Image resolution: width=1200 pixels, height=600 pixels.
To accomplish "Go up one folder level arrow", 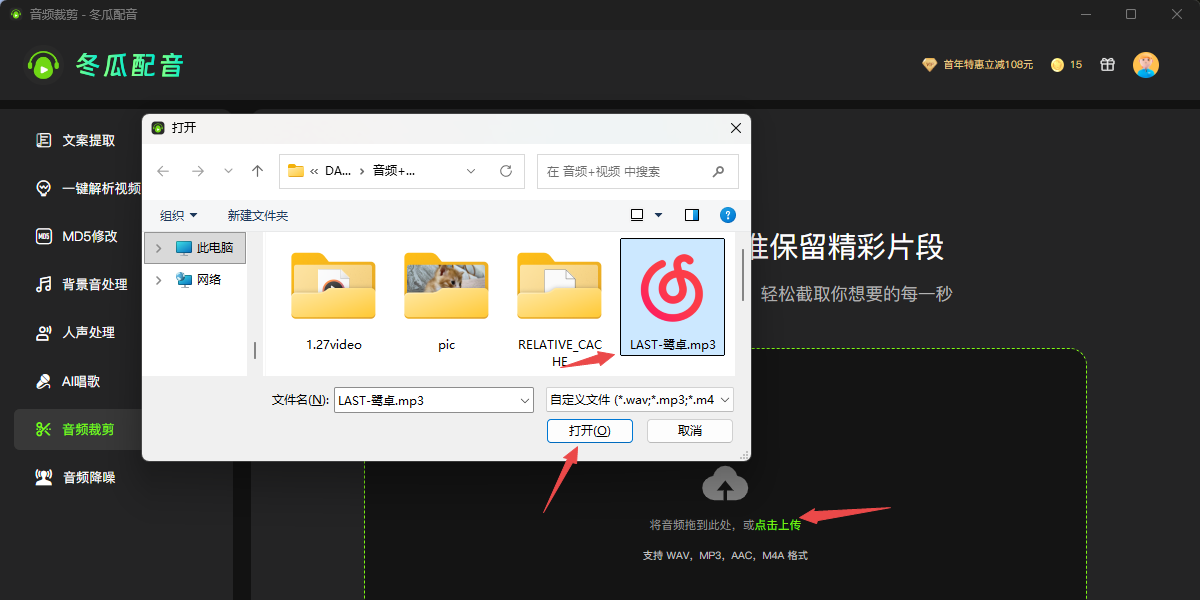I will click(x=257, y=171).
